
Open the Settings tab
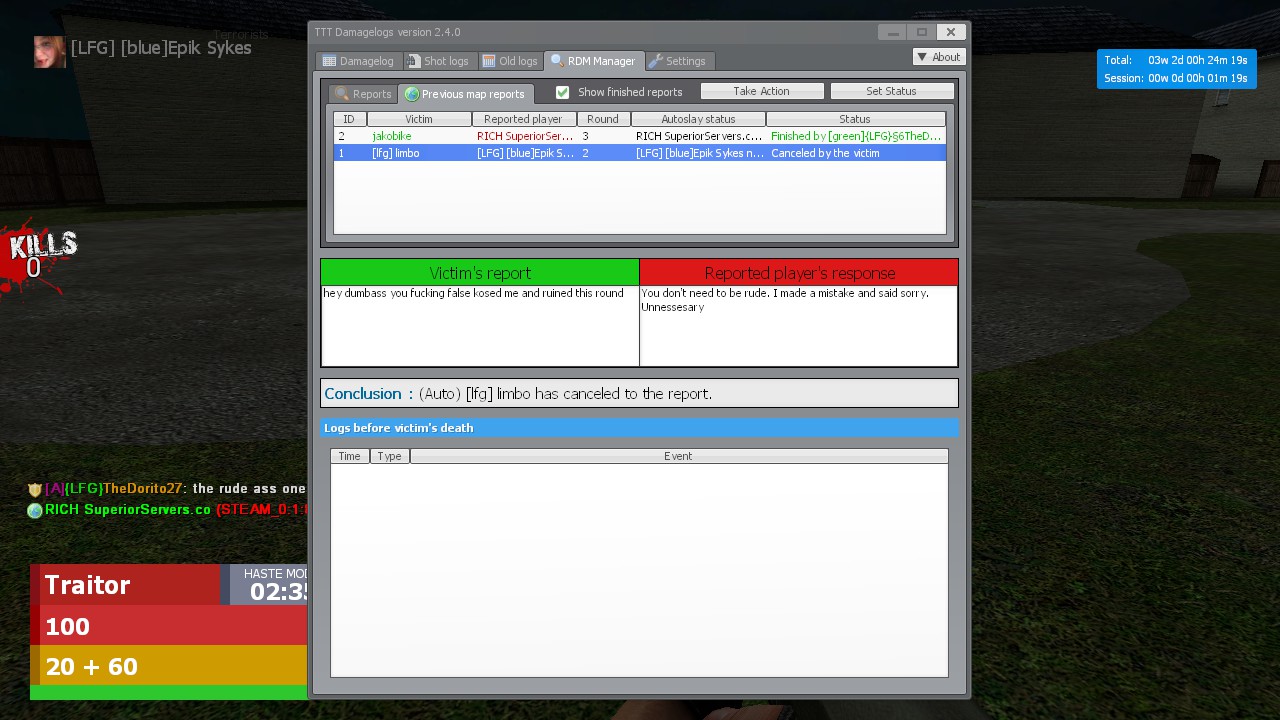679,61
